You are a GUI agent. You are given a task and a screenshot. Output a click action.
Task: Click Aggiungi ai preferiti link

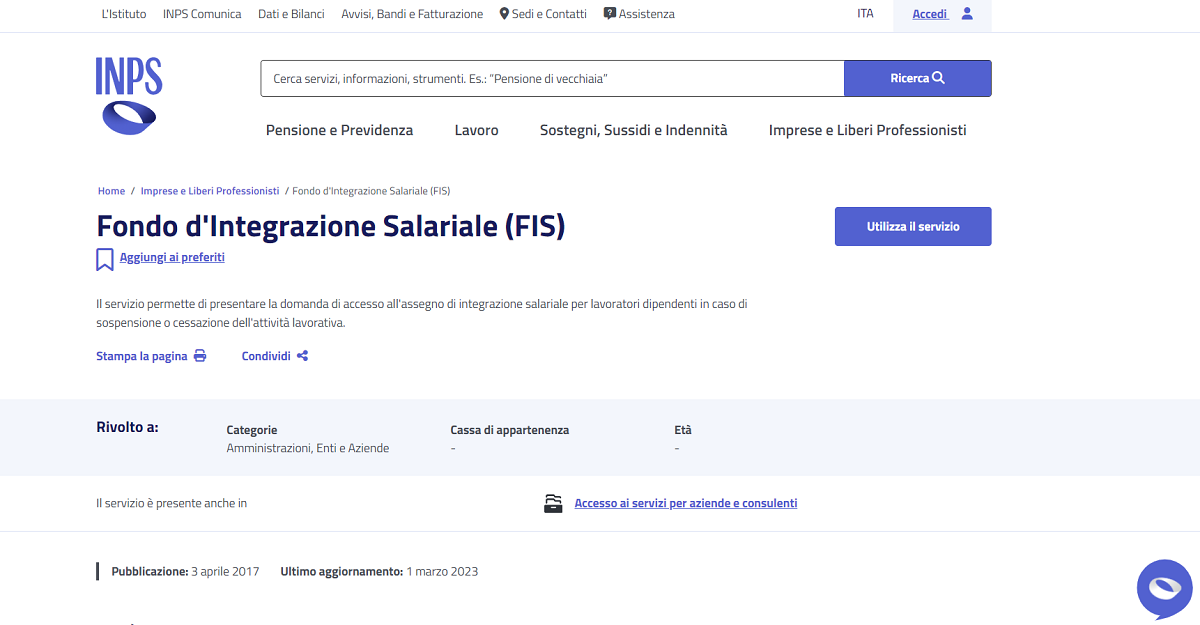(x=172, y=257)
